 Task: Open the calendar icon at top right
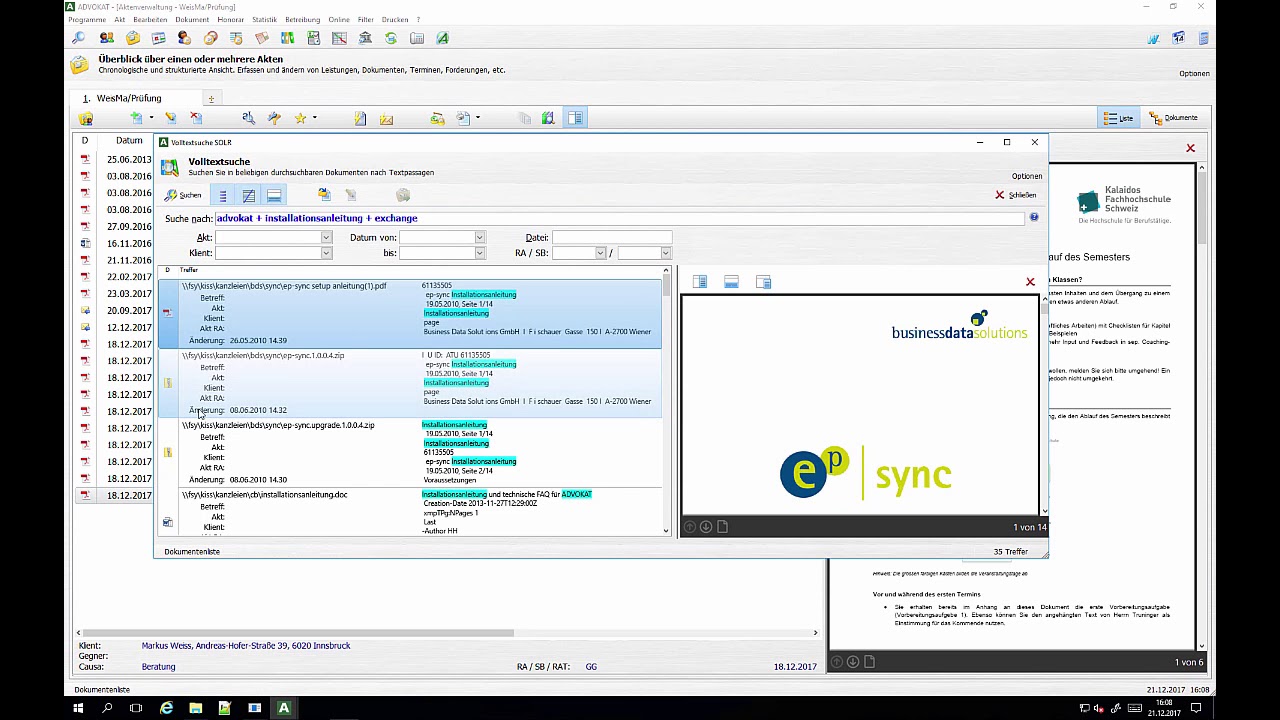pyautogui.click(x=1179, y=38)
